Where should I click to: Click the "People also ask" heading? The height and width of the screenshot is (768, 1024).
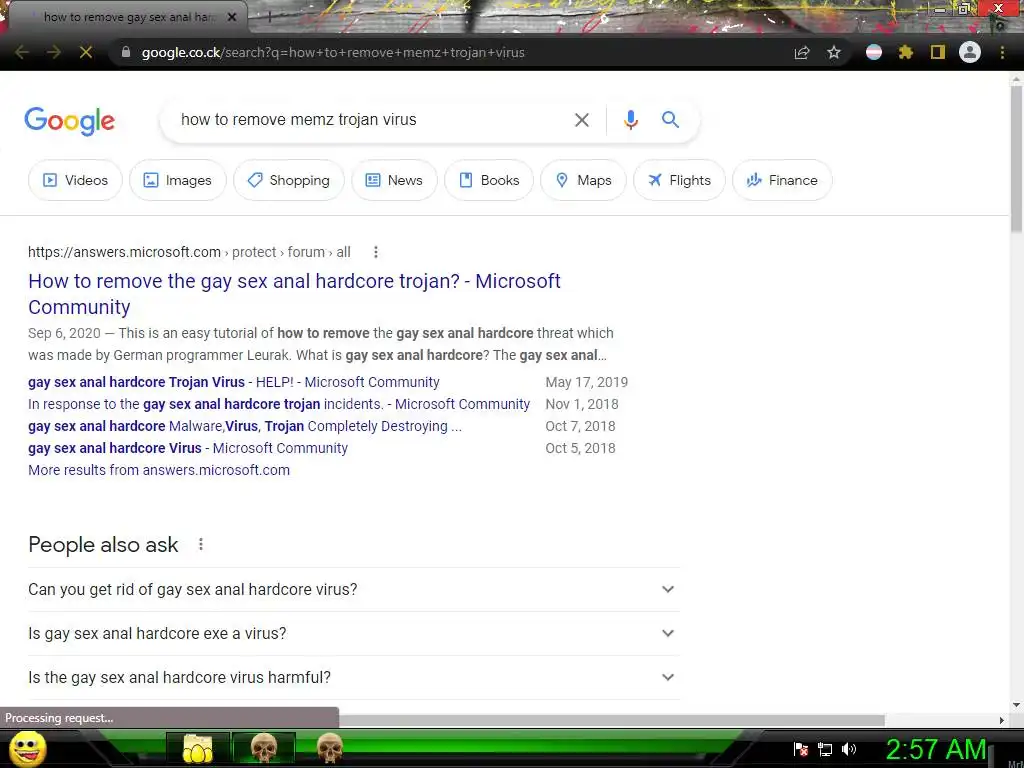pos(103,545)
